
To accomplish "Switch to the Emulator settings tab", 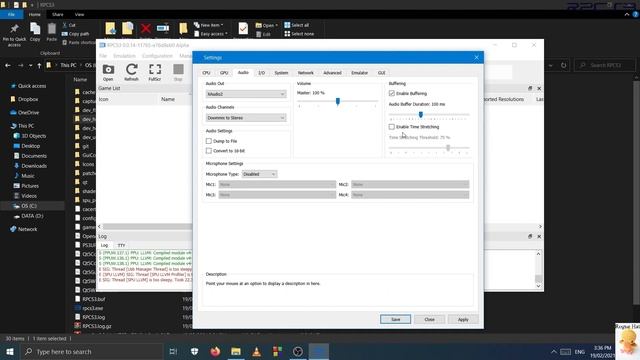I will (360, 73).
